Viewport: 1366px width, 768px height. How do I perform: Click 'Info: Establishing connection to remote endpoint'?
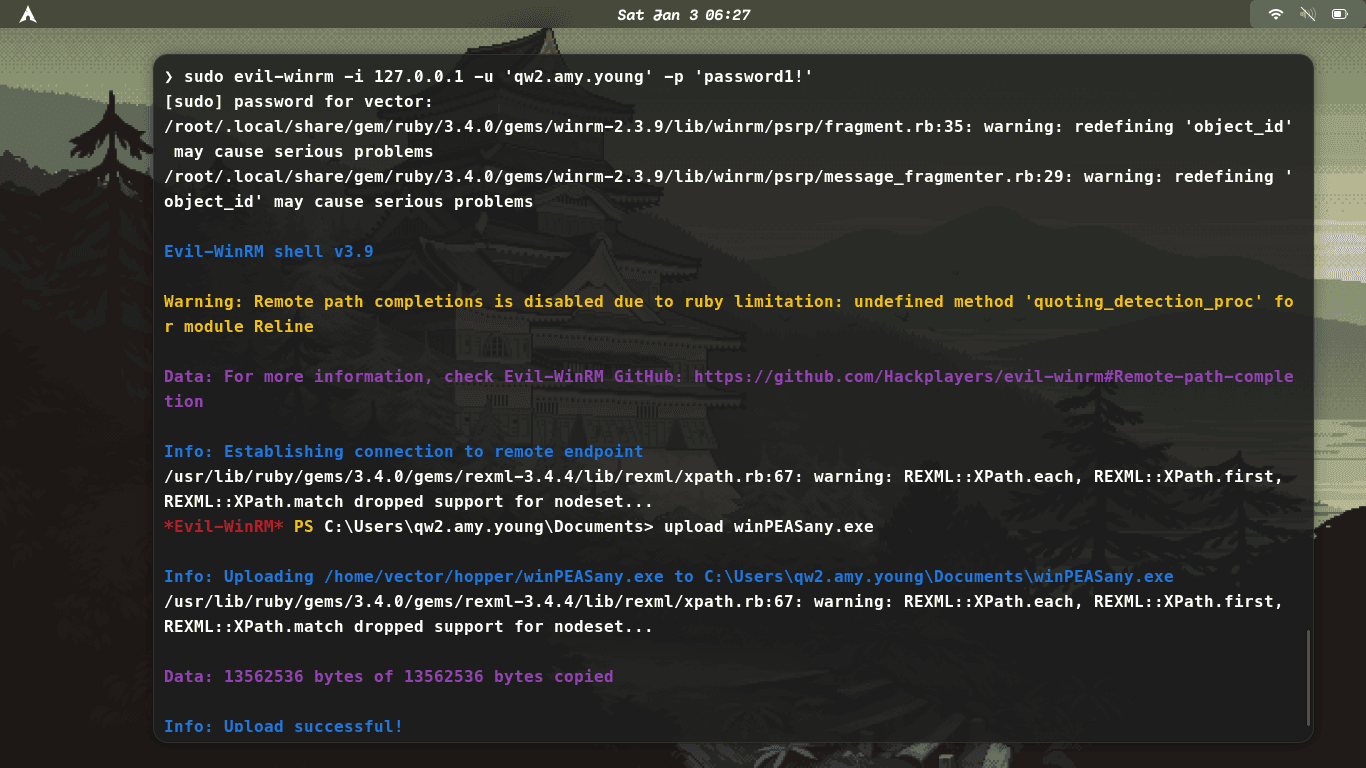tap(404, 452)
